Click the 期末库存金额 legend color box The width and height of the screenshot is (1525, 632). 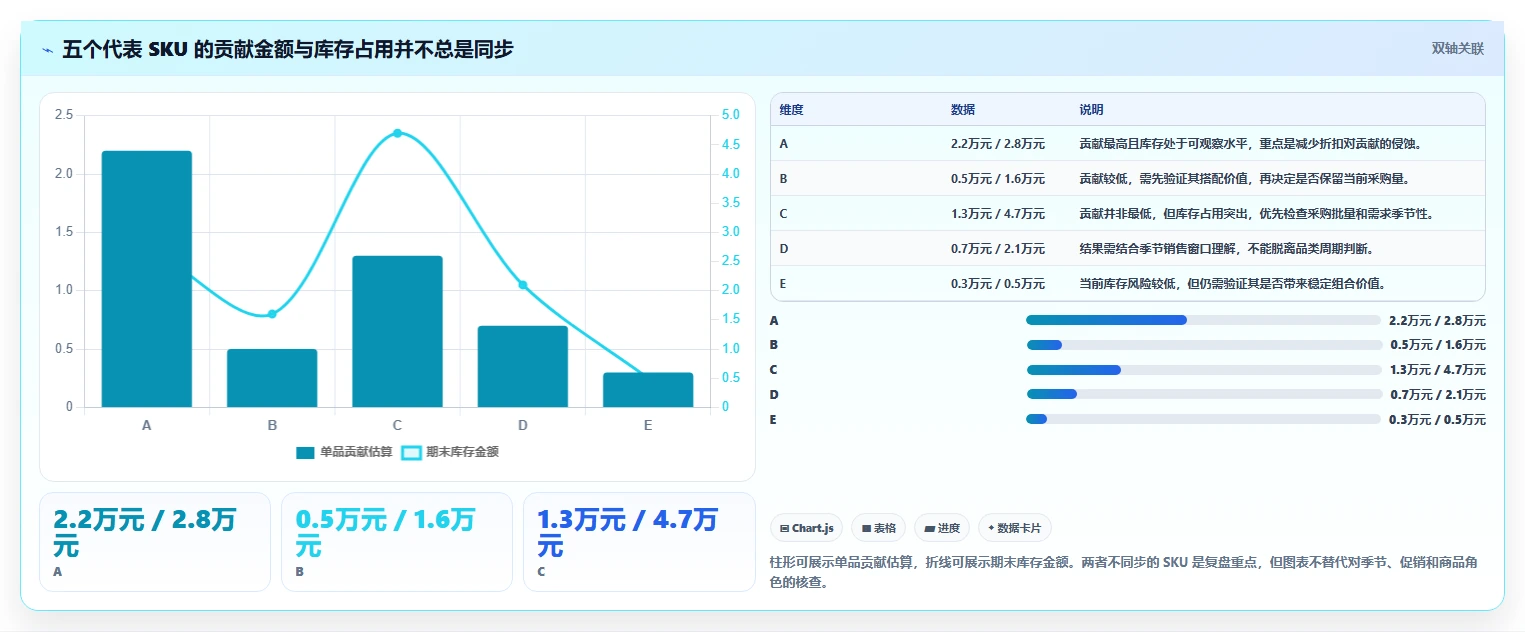tap(411, 453)
